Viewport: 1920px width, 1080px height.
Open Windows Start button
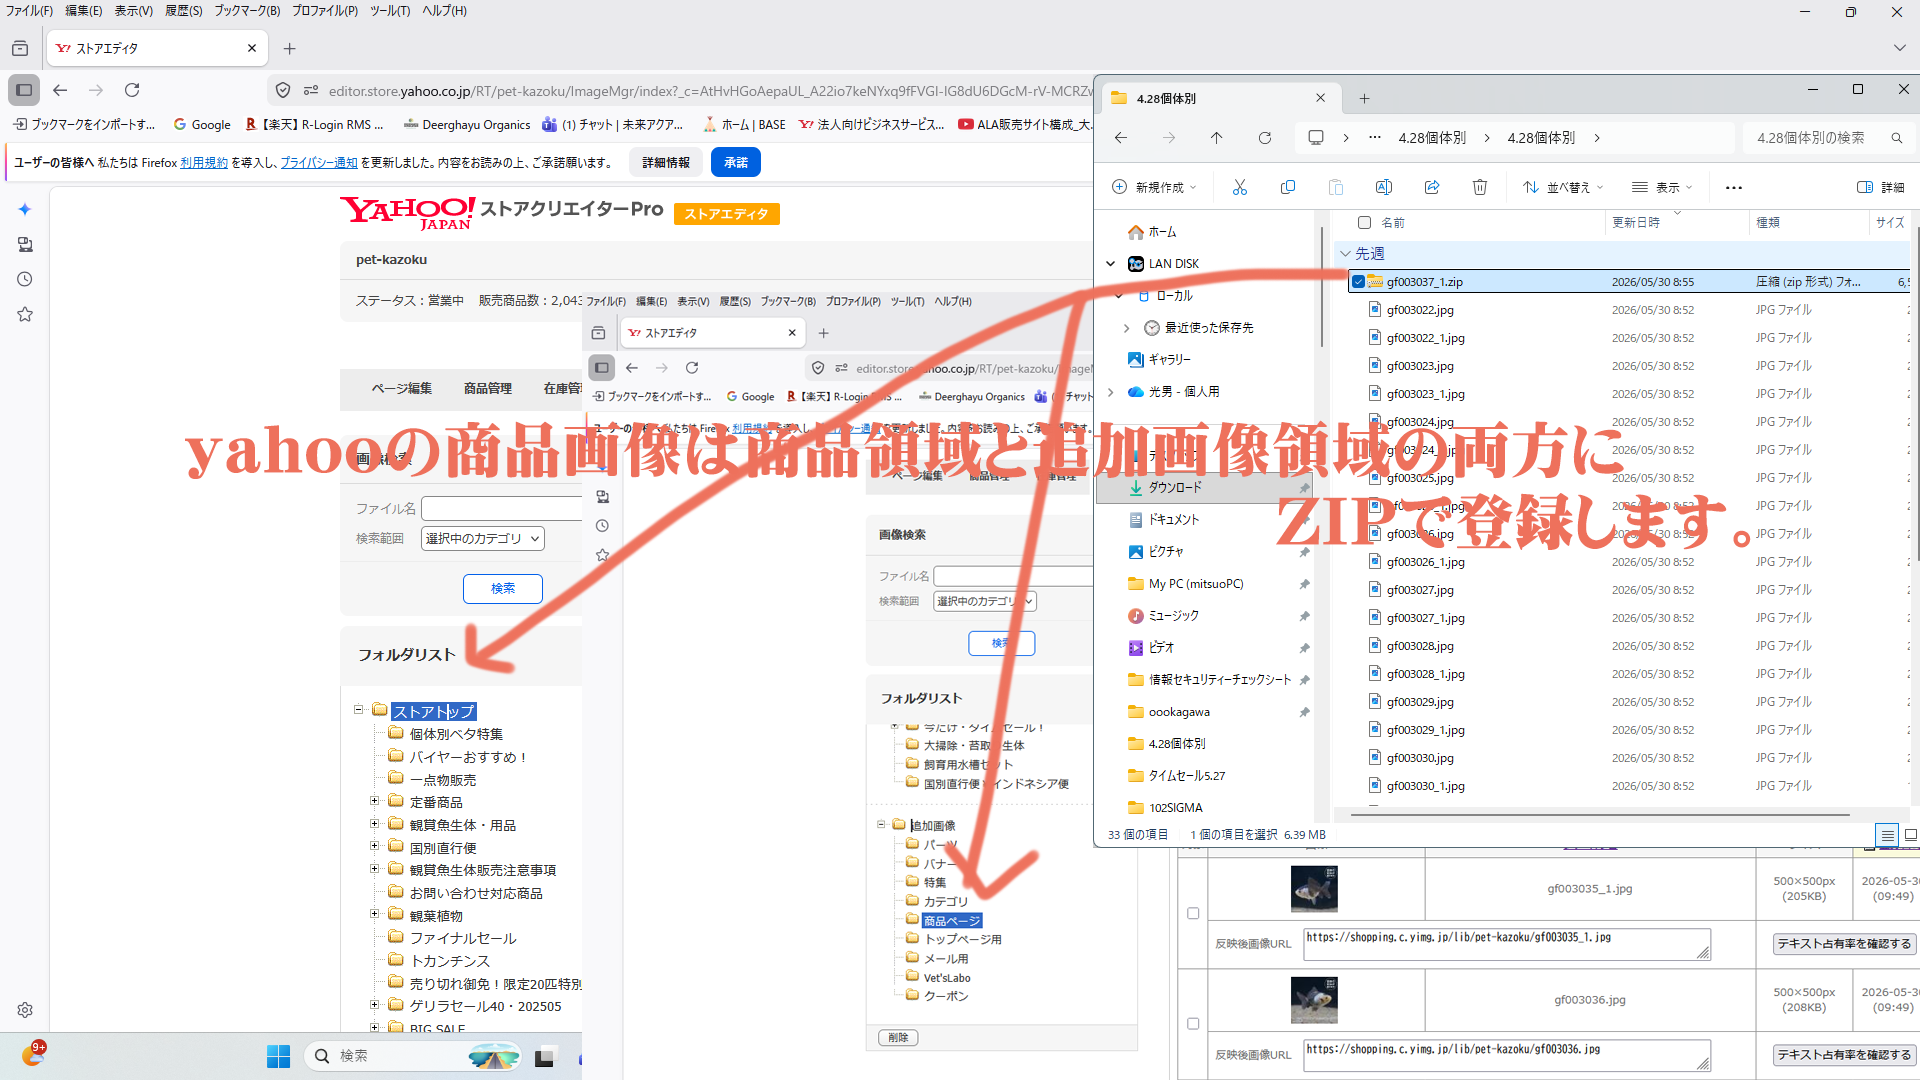(x=278, y=1056)
